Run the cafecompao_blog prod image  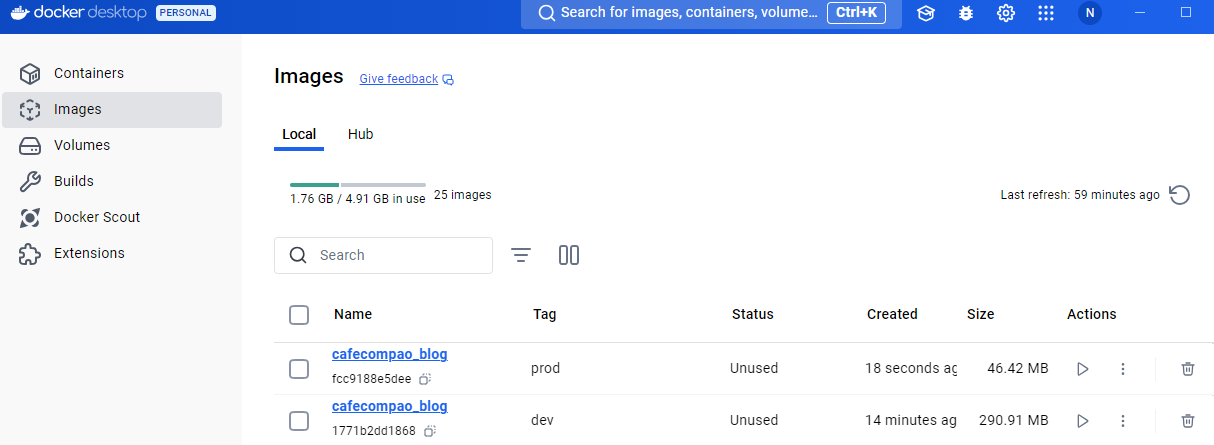tap(1082, 369)
